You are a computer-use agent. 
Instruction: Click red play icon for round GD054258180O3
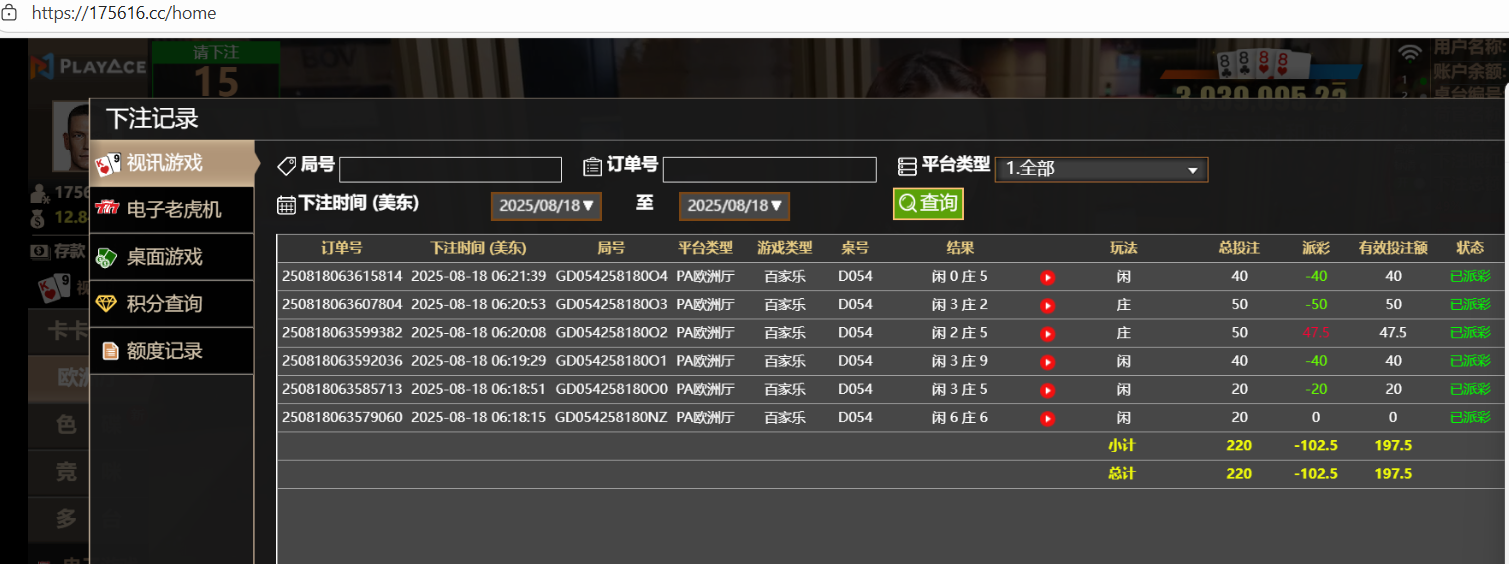pyautogui.click(x=1047, y=305)
